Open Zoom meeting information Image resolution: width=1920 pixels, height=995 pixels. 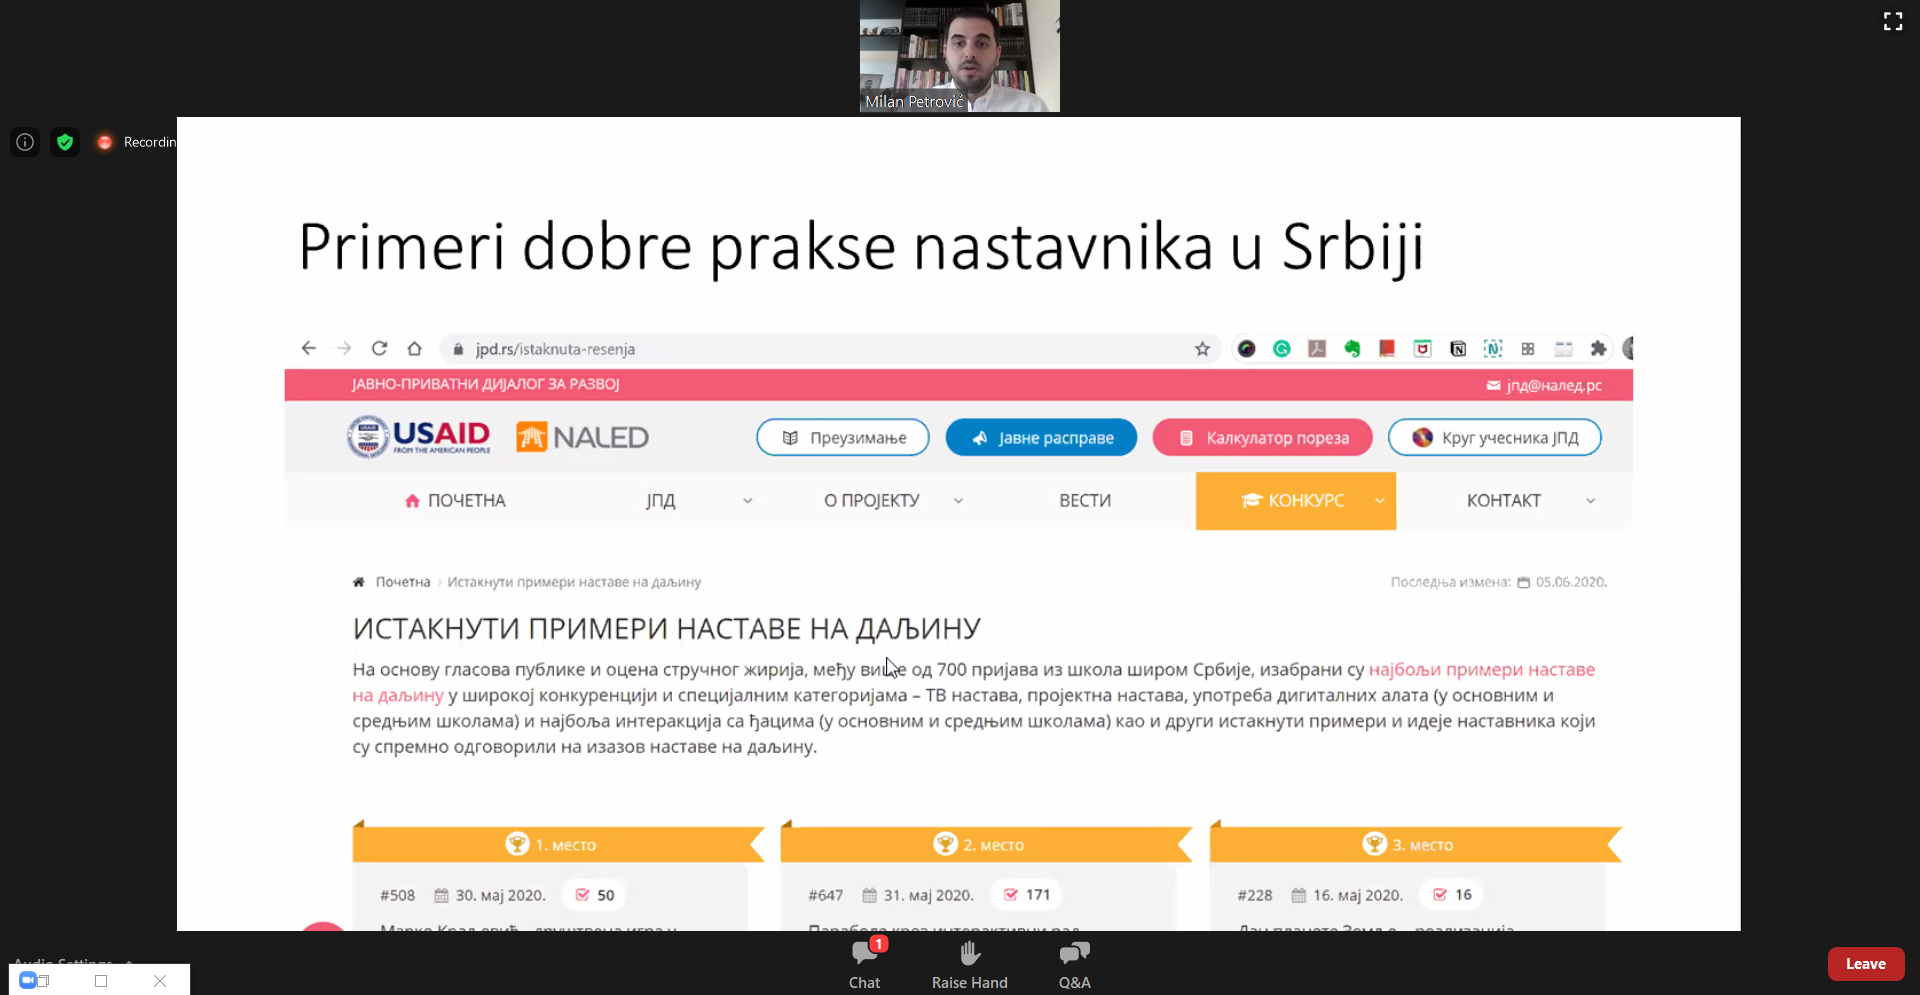[24, 142]
